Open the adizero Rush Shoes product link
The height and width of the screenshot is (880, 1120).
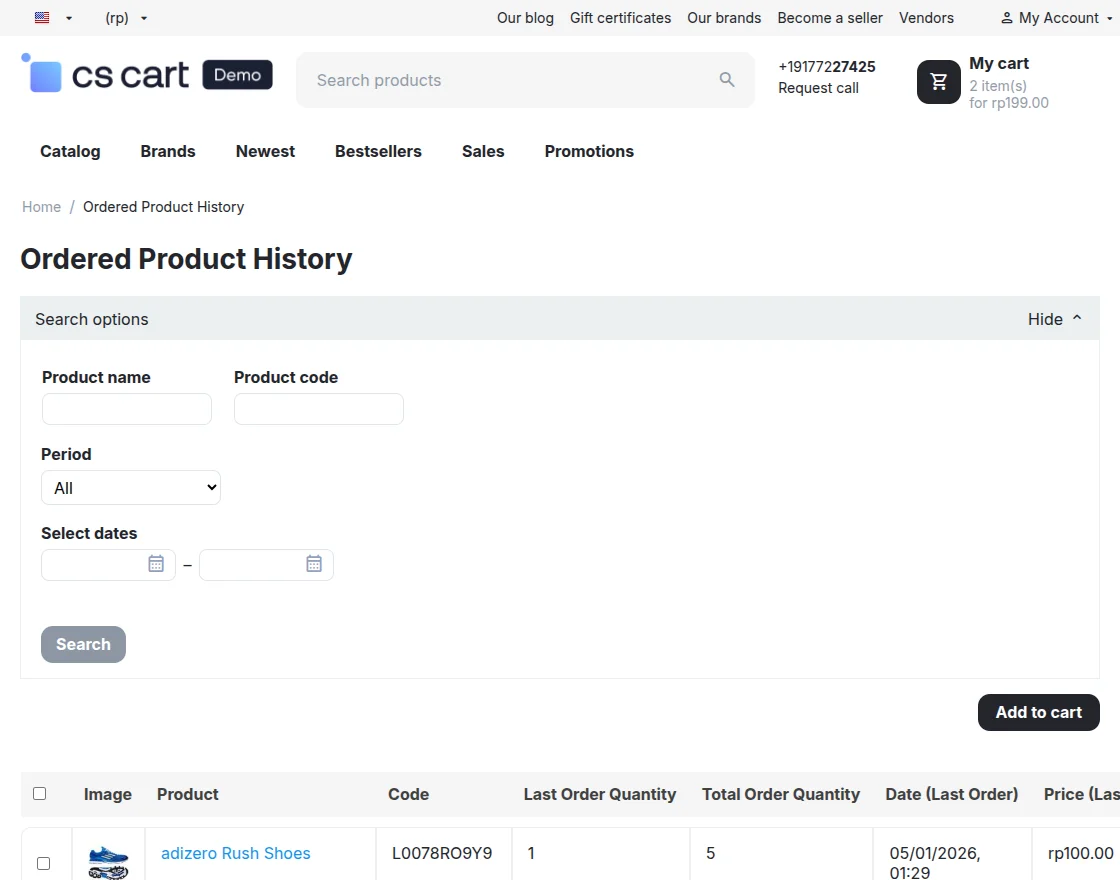coord(236,854)
